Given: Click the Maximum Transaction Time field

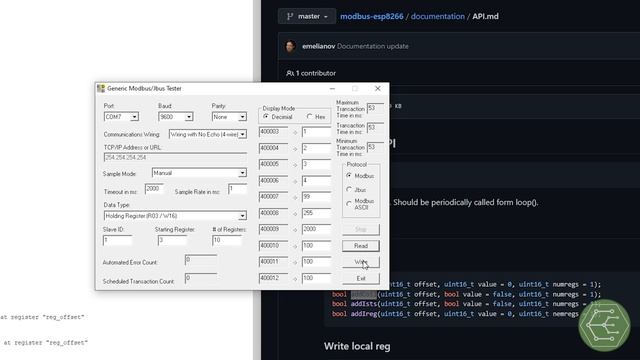Looking at the screenshot, I should click(375, 109).
